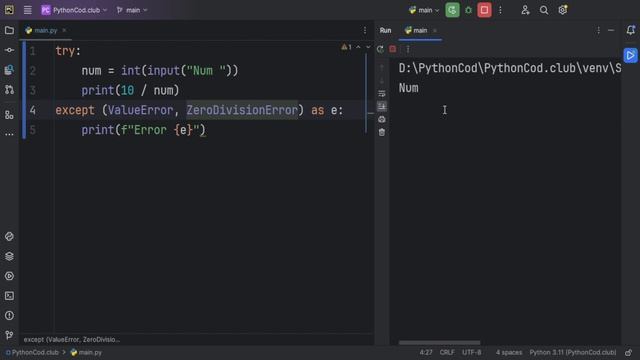This screenshot has height=360, width=640.
Task: Open Code With Me user icon
Action: tap(525, 10)
